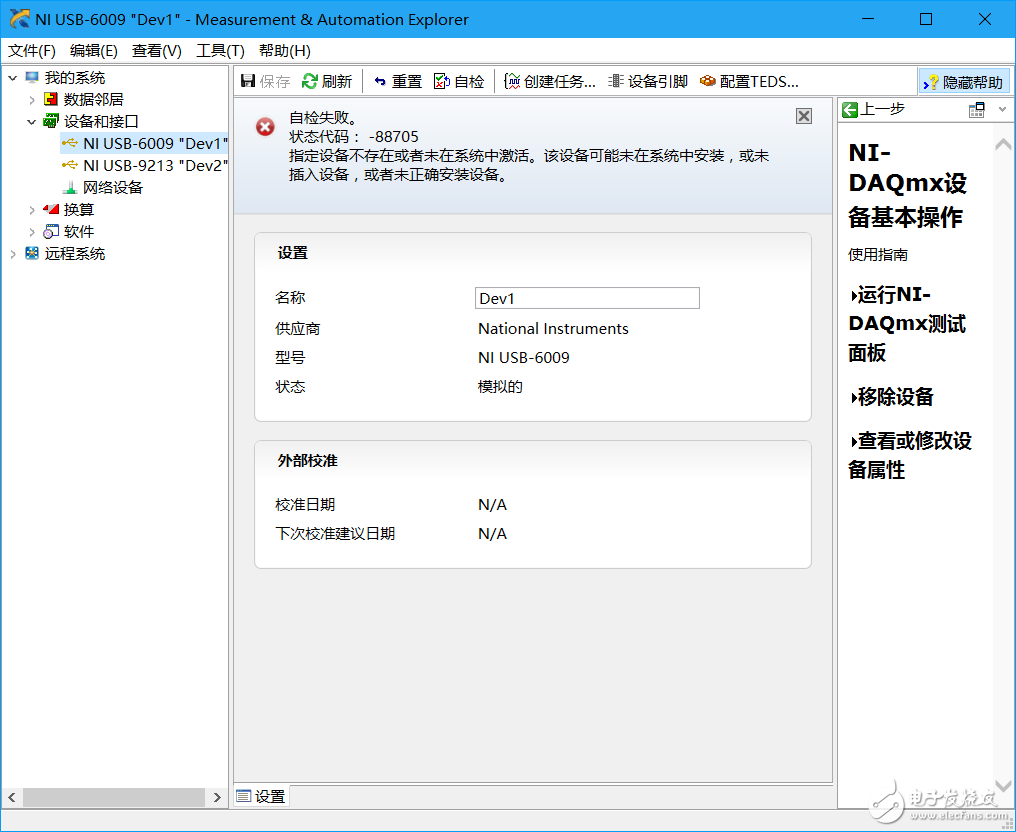Click the tree panel horizontal scrollbar thumb

tap(114, 797)
